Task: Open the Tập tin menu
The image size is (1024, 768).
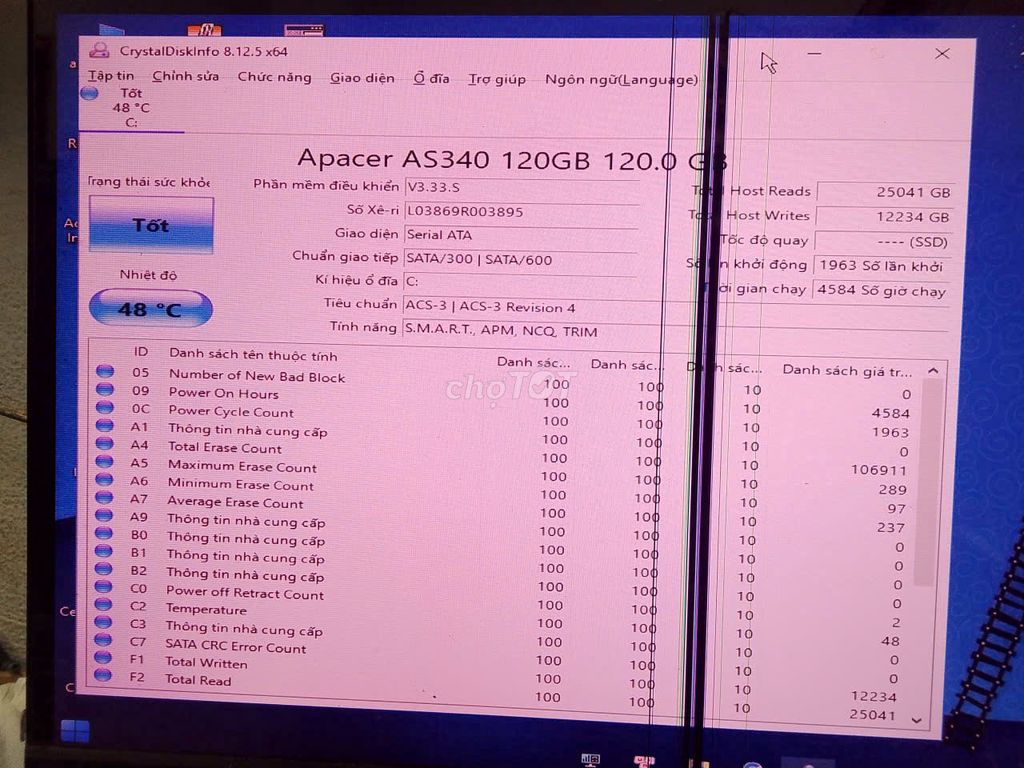Action: 111,76
